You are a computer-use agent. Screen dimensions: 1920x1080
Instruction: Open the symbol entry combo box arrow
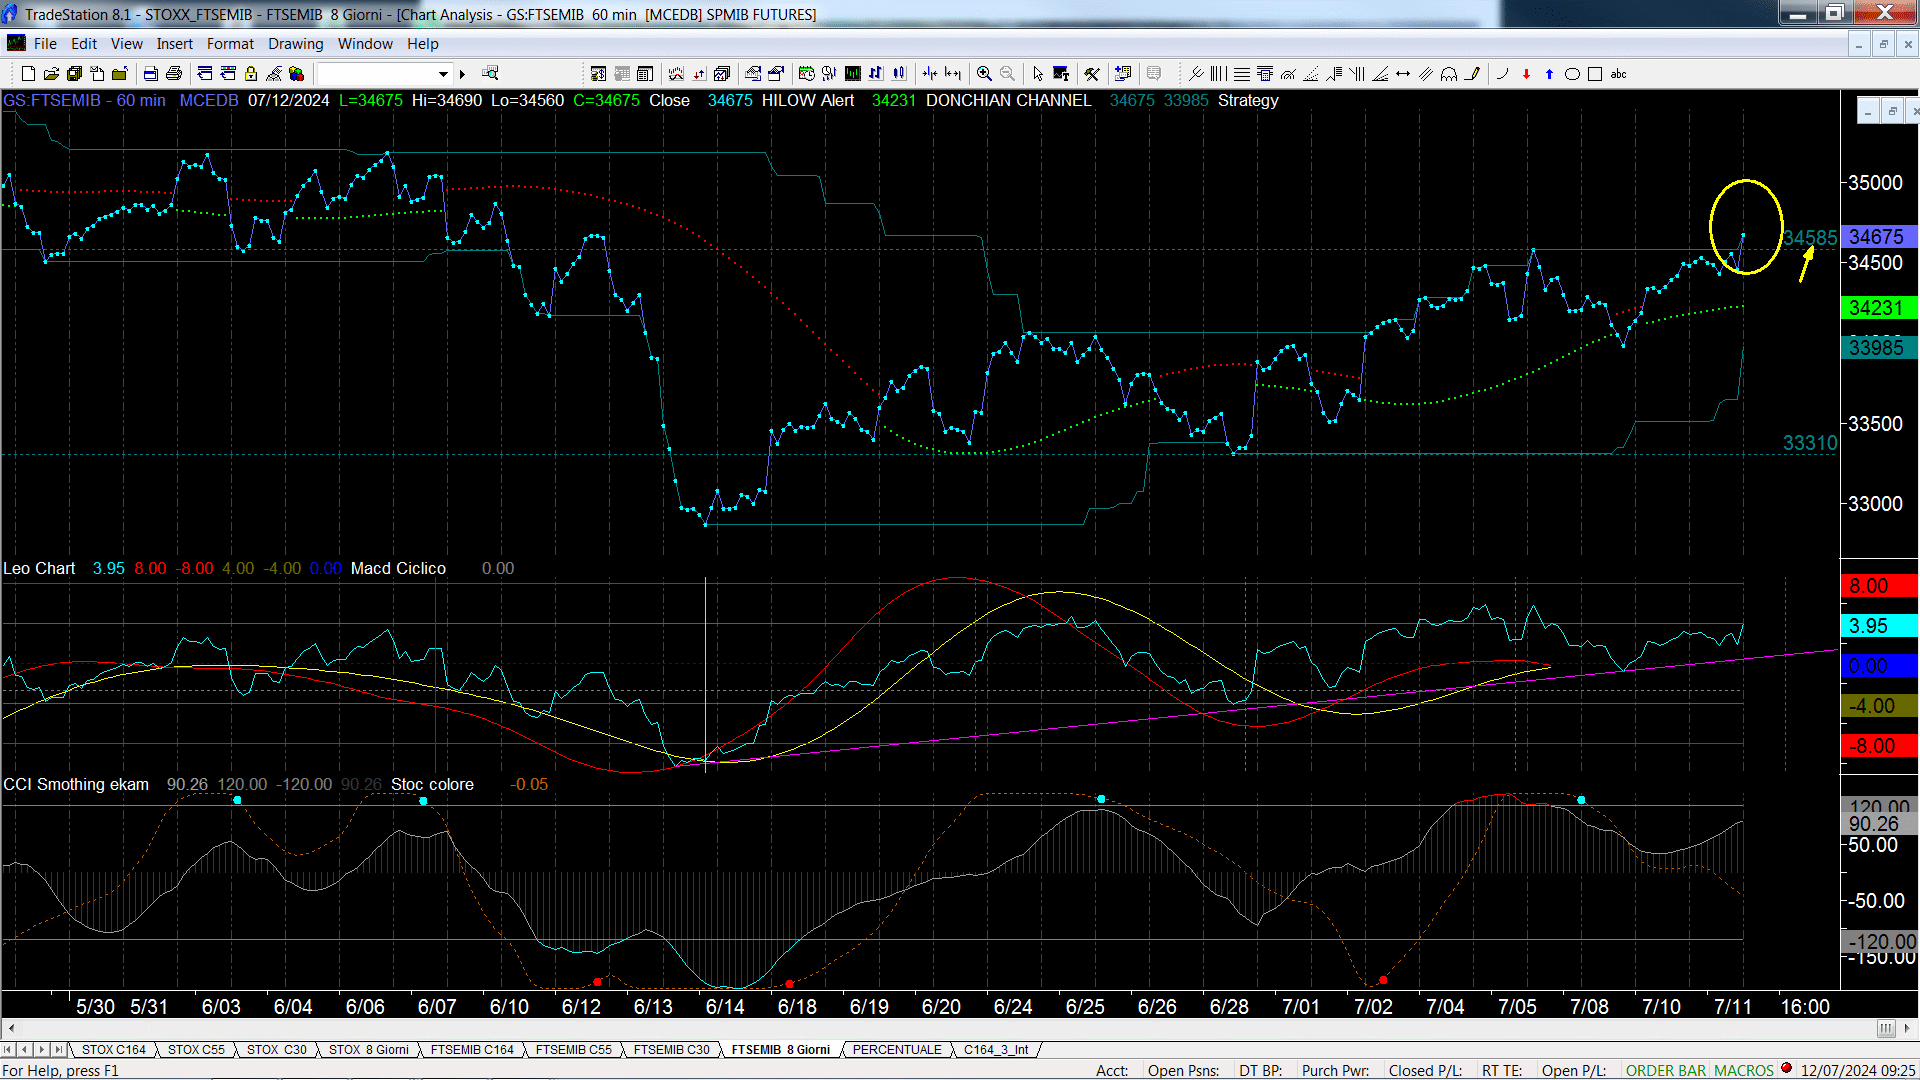click(x=443, y=74)
